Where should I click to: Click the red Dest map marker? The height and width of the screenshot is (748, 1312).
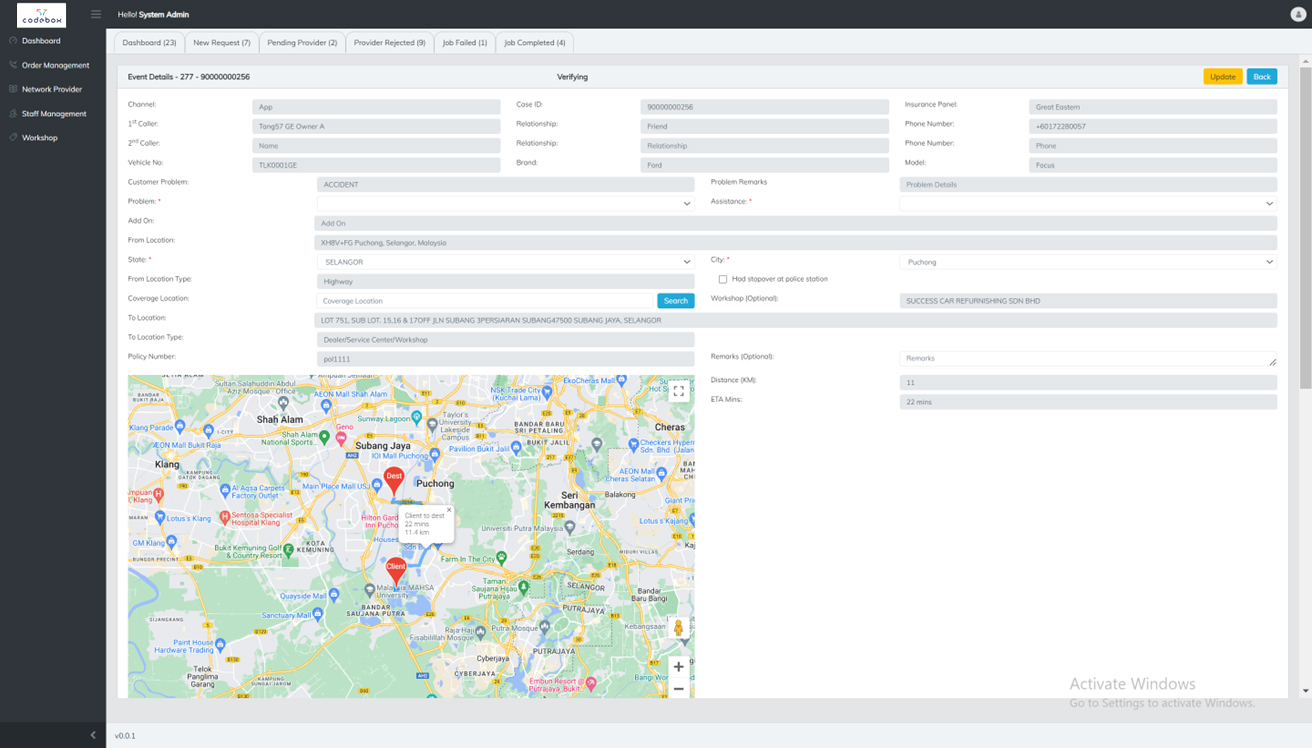[x=394, y=479]
